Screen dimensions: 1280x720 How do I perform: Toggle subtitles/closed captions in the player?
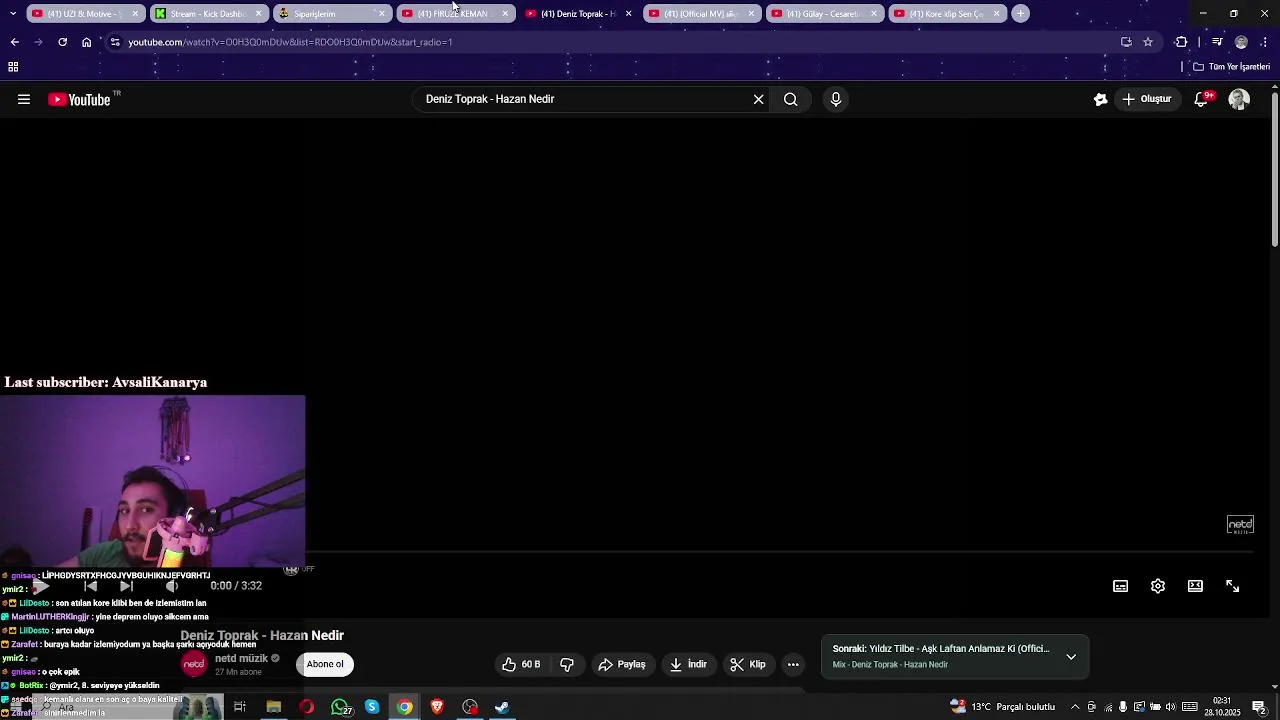pyautogui.click(x=1121, y=586)
